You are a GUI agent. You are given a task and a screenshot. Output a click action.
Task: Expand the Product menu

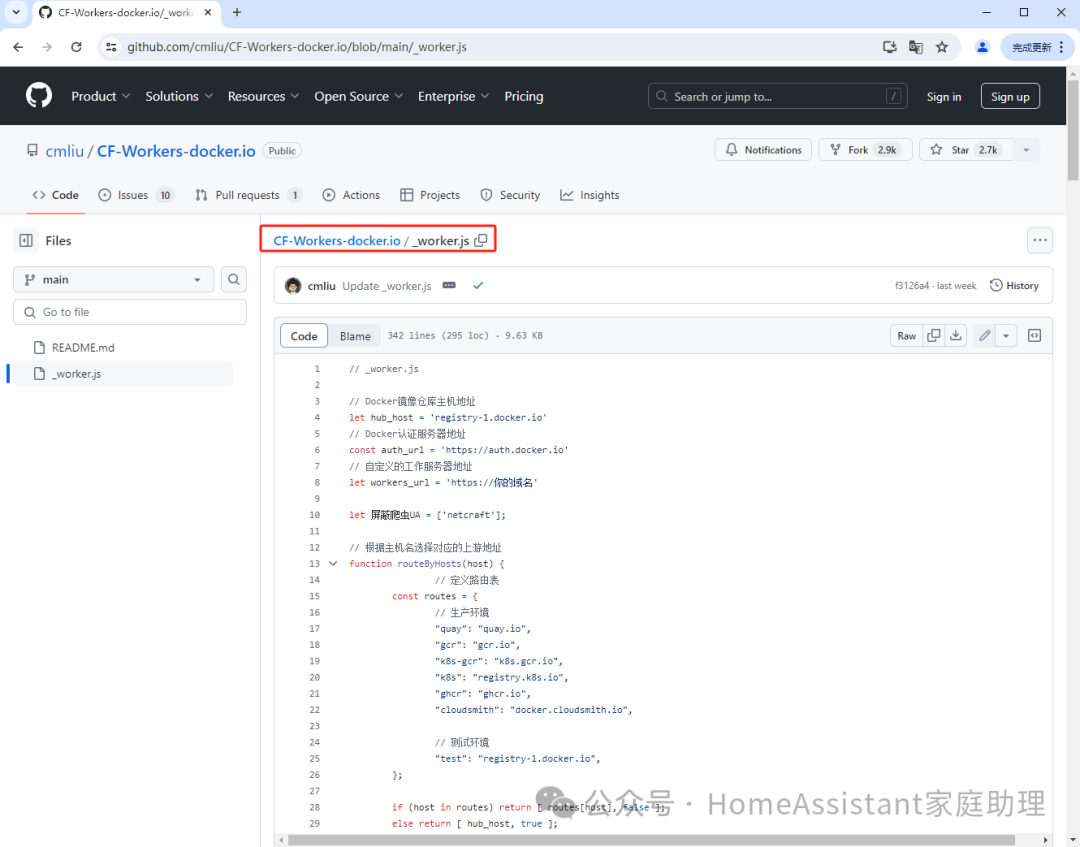(101, 96)
